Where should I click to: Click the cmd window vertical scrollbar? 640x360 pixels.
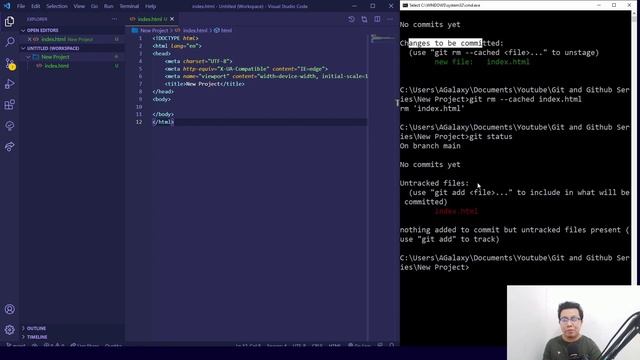point(634,147)
